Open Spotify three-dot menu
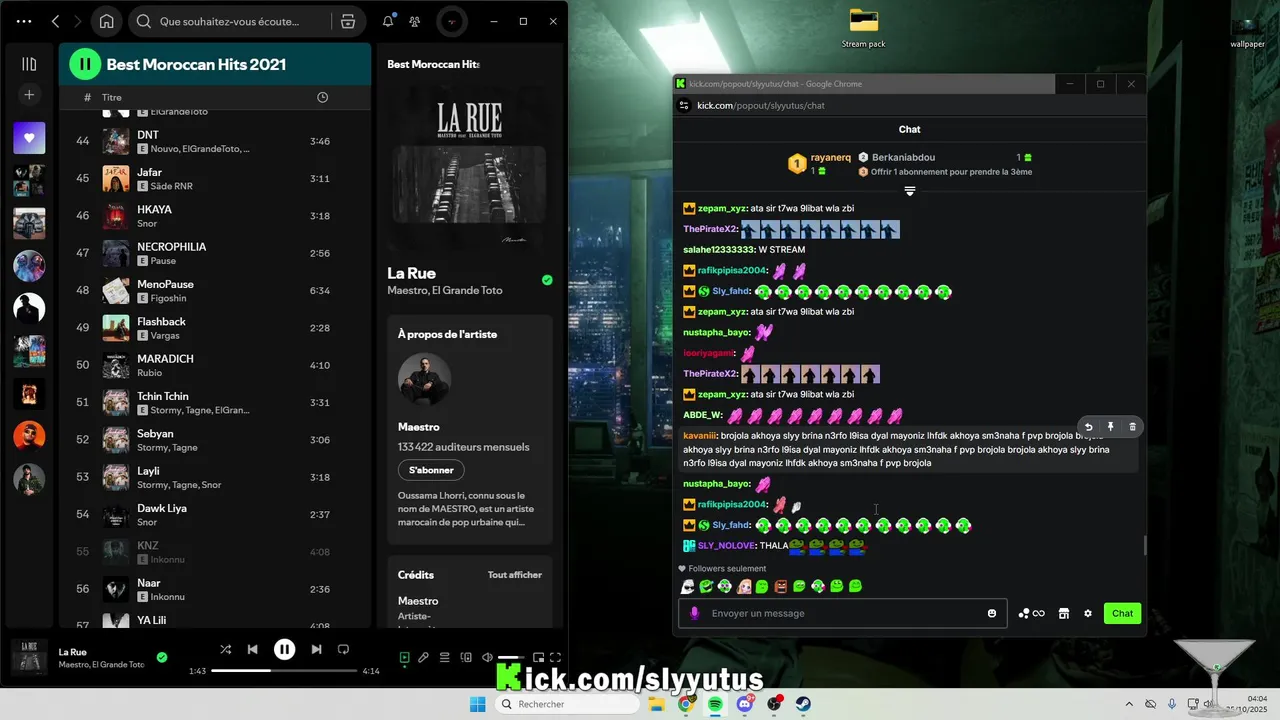 click(24, 21)
